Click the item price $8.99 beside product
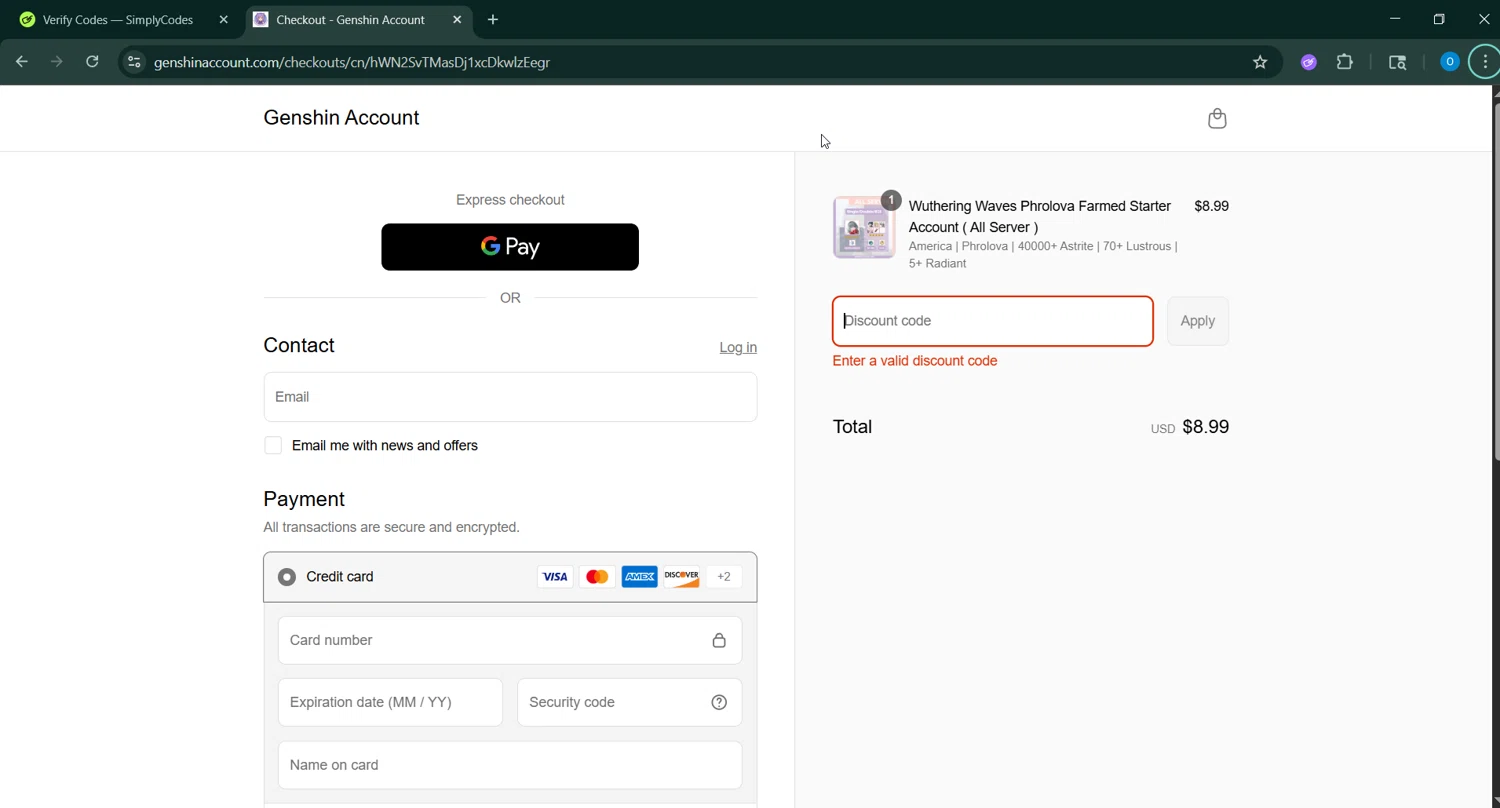Viewport: 1500px width, 808px height. 1211,206
